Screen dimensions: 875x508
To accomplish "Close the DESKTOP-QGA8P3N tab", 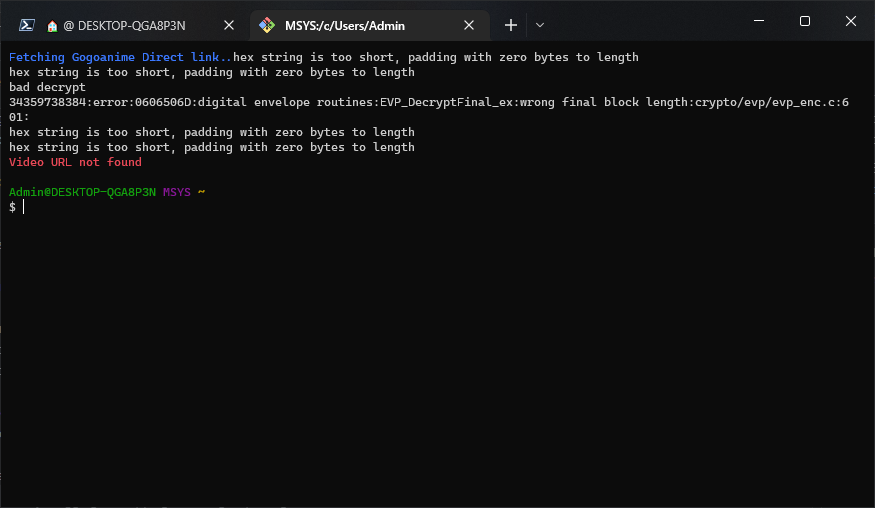I will 229,25.
